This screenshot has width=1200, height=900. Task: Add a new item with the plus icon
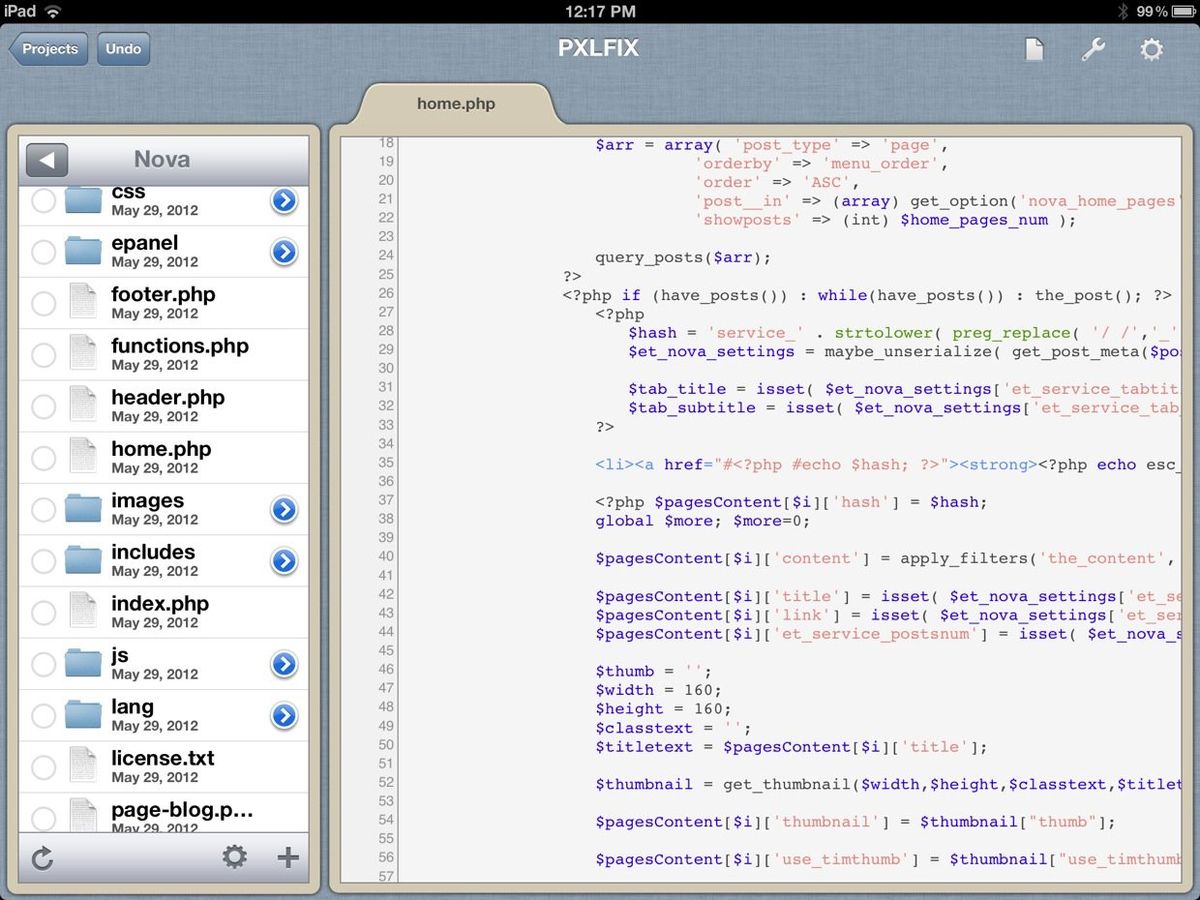tap(288, 857)
